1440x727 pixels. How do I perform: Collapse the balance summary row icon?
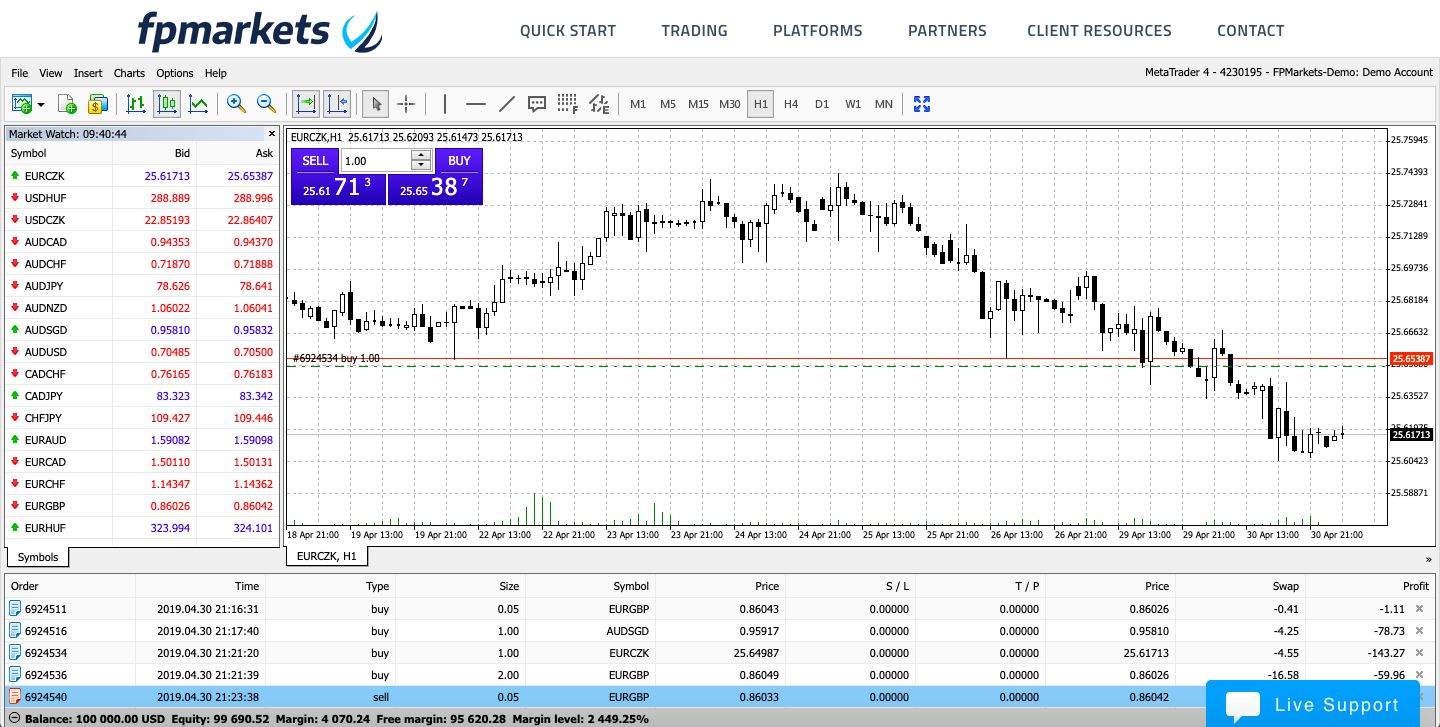[14, 719]
